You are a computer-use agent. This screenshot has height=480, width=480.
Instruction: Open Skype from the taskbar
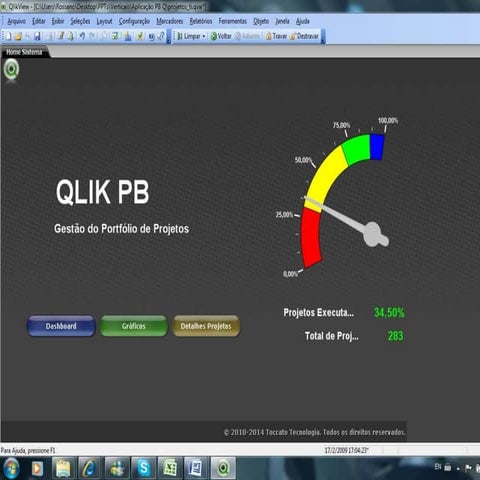click(x=143, y=468)
